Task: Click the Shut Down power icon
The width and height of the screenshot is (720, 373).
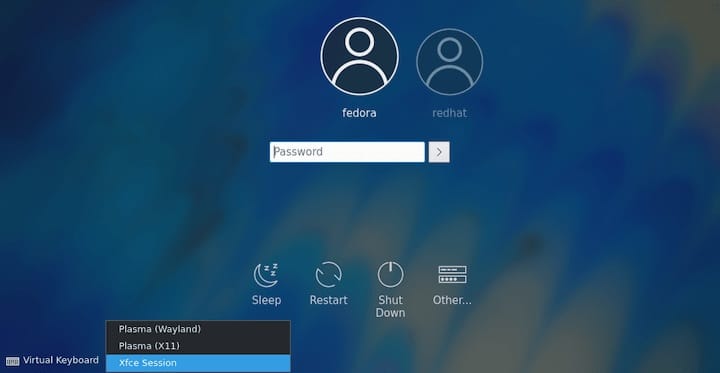Action: point(390,274)
